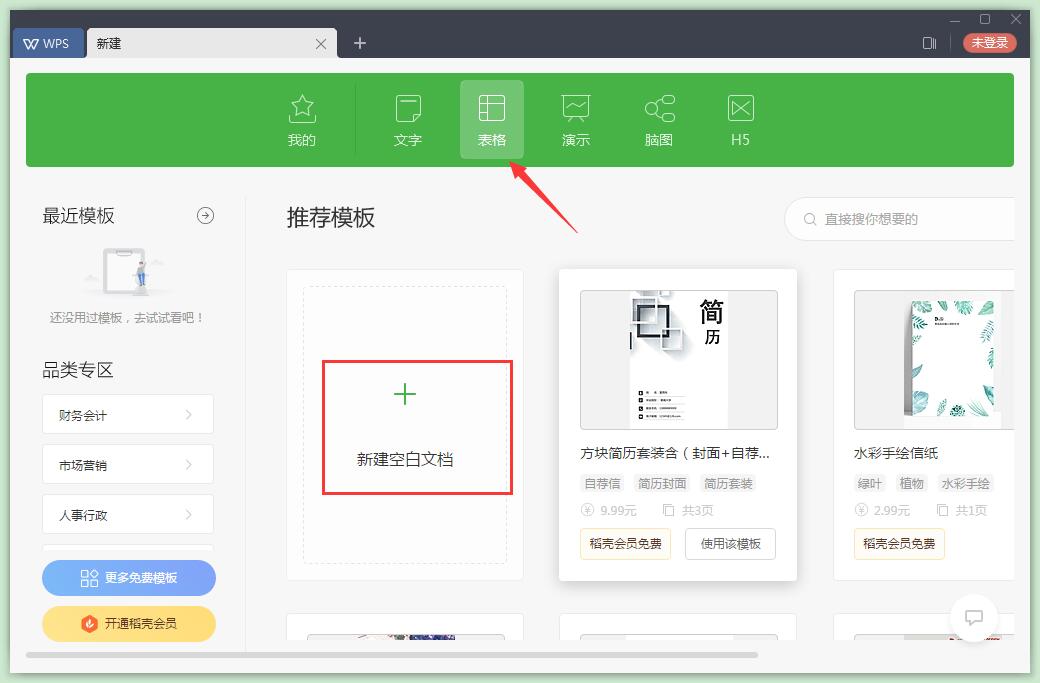Click the 使用该模板 button on the resume template
The width and height of the screenshot is (1040, 683).
click(730, 544)
